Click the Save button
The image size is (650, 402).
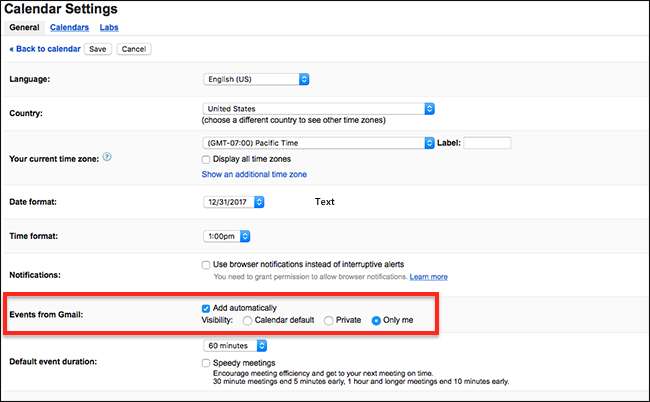click(x=98, y=48)
